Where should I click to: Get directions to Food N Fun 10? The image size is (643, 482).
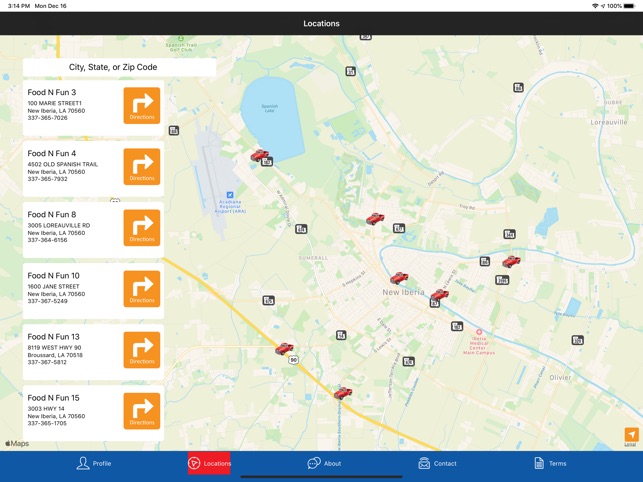coord(142,289)
